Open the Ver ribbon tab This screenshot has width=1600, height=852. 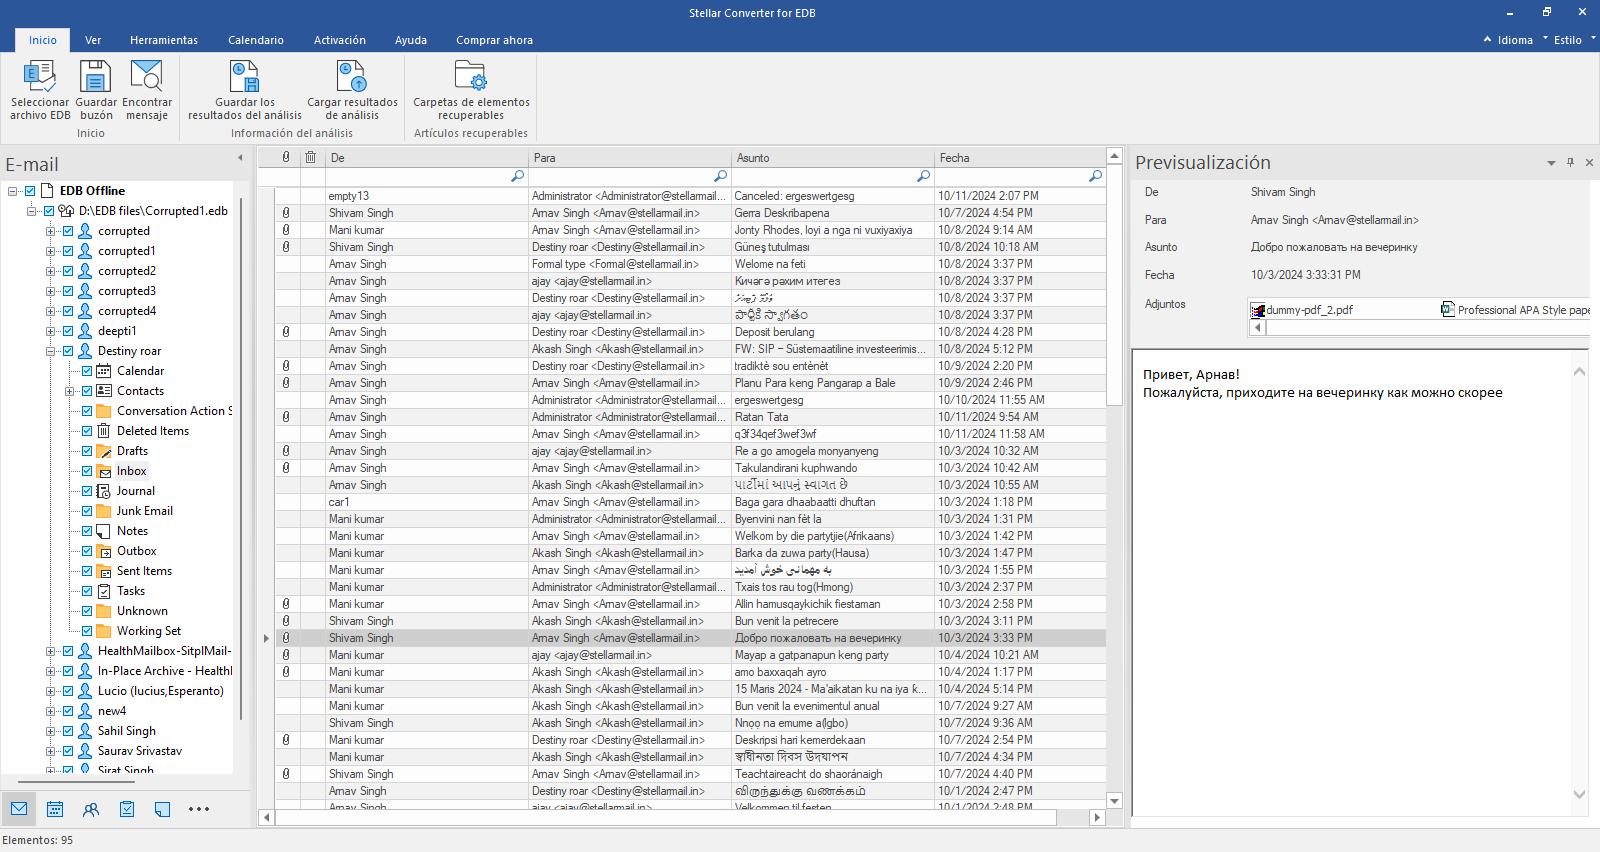pos(93,40)
